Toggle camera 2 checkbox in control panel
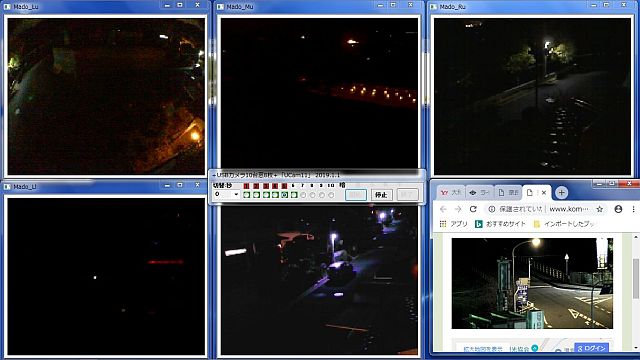This screenshot has height=360, width=640. click(x=256, y=195)
